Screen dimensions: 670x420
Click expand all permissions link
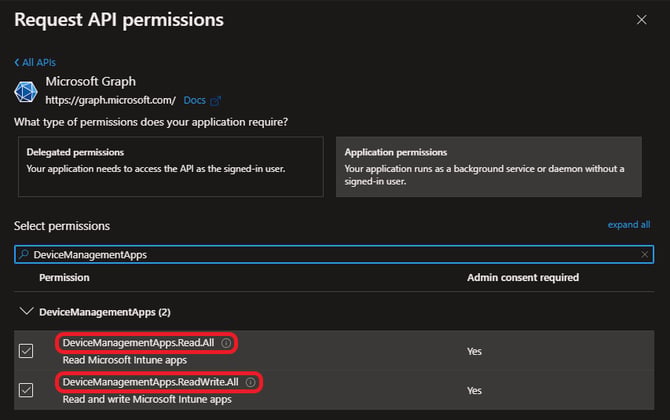(x=629, y=225)
